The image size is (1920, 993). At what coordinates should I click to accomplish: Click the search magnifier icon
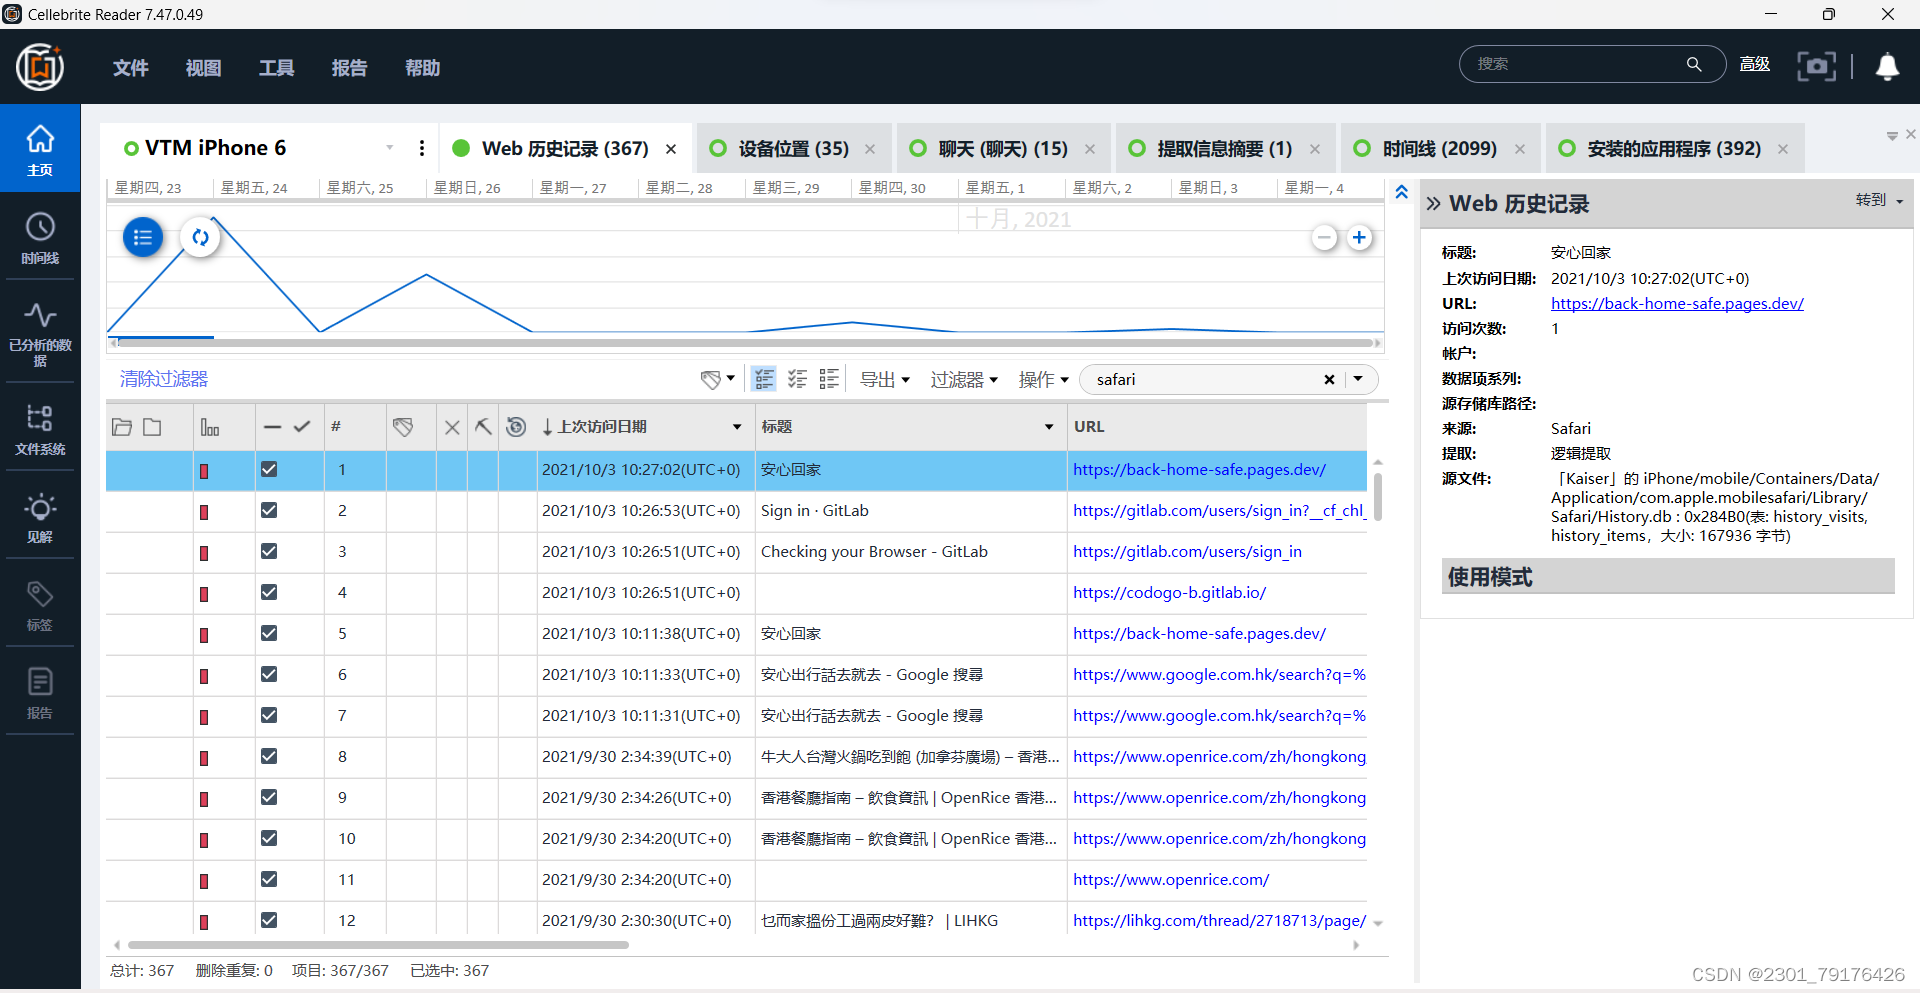1694,64
